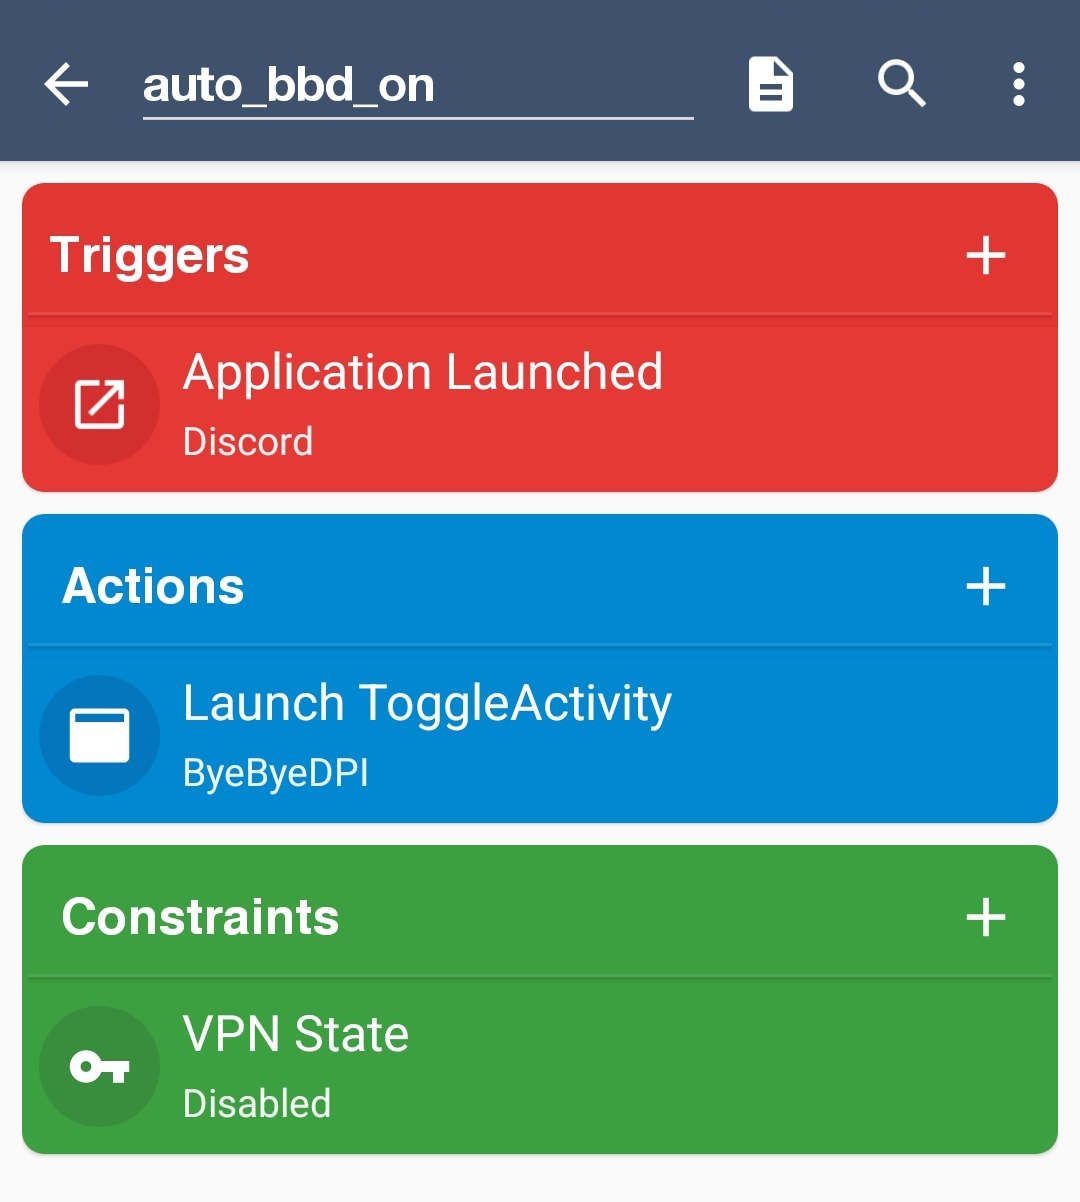1080x1202 pixels.
Task: Tap the Discord subtitle text
Action: pos(248,442)
